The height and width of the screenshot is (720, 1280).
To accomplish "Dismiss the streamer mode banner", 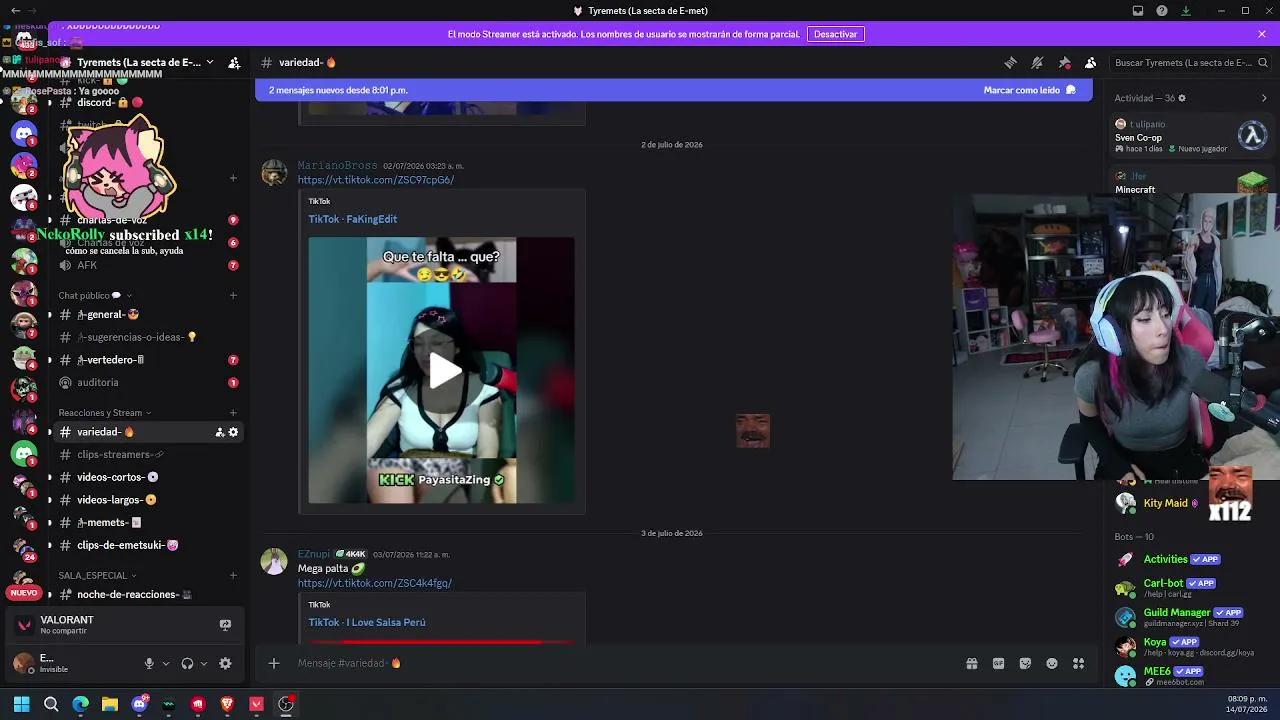I will click(x=1262, y=34).
